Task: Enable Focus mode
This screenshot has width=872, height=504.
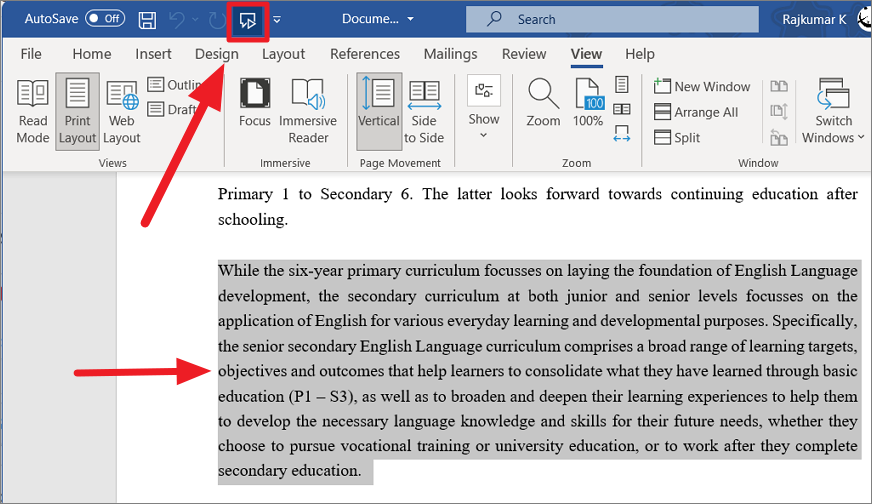Action: pos(255,103)
